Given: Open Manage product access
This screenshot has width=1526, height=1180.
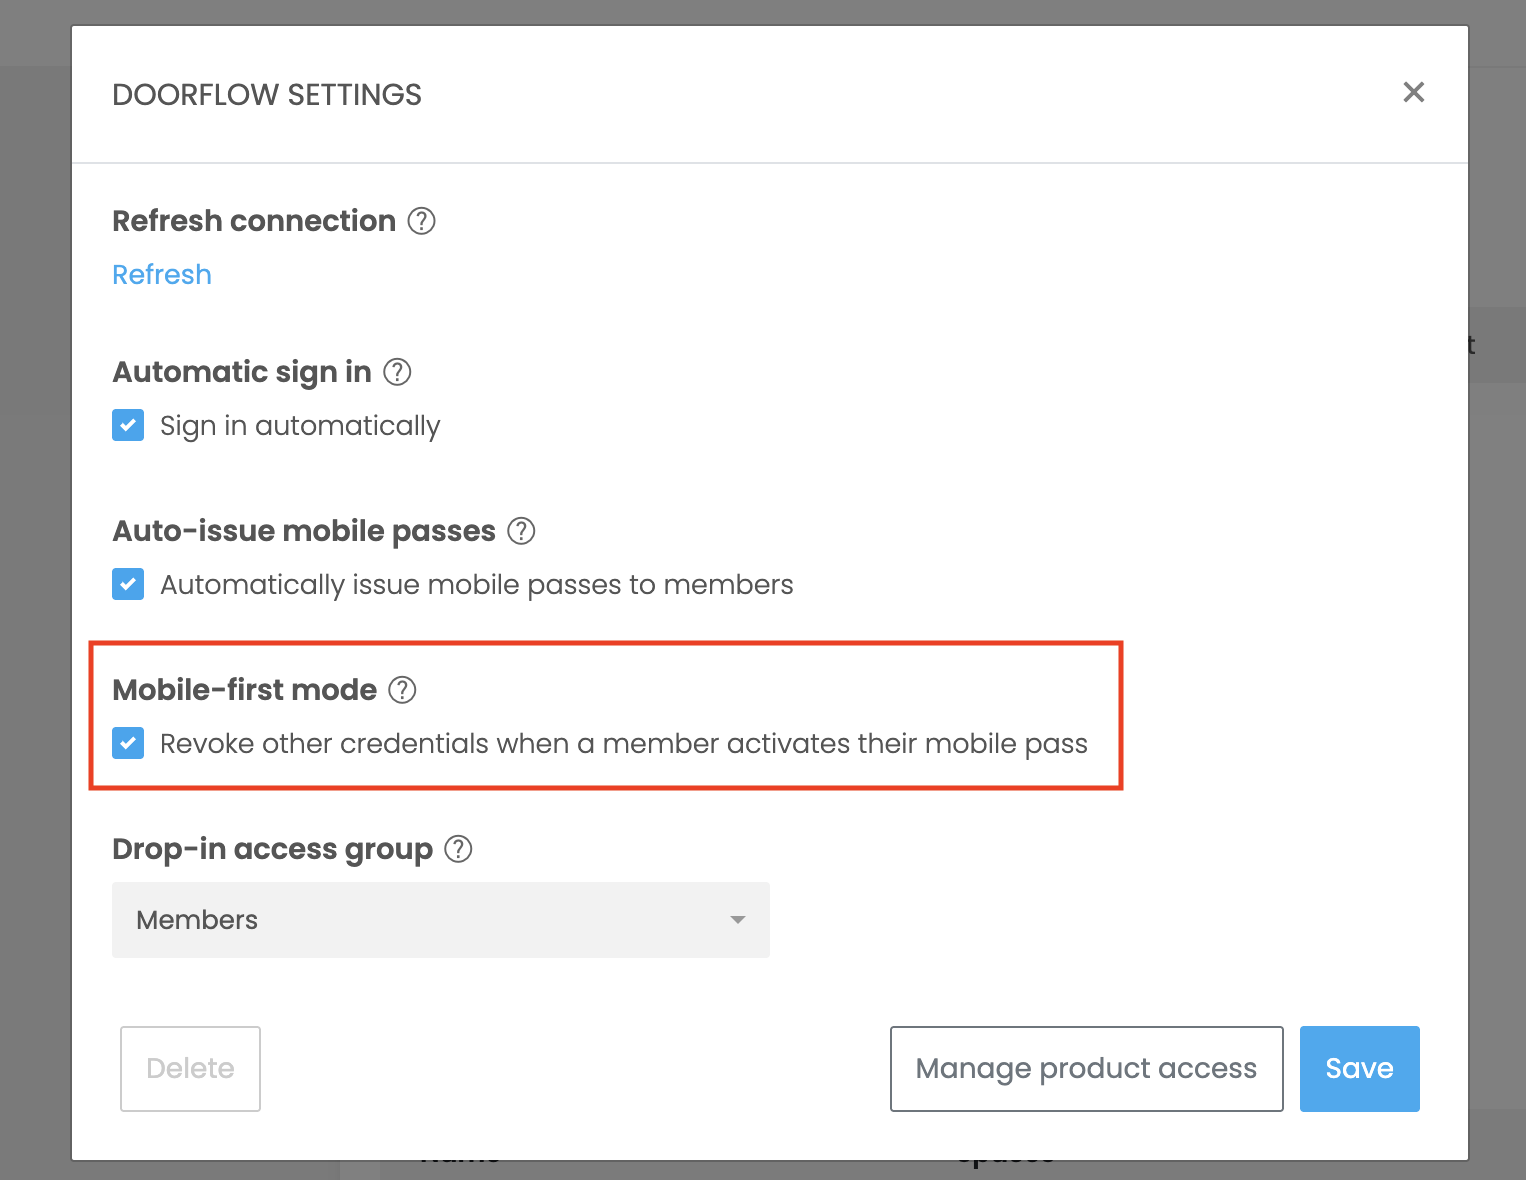Looking at the screenshot, I should [x=1086, y=1068].
